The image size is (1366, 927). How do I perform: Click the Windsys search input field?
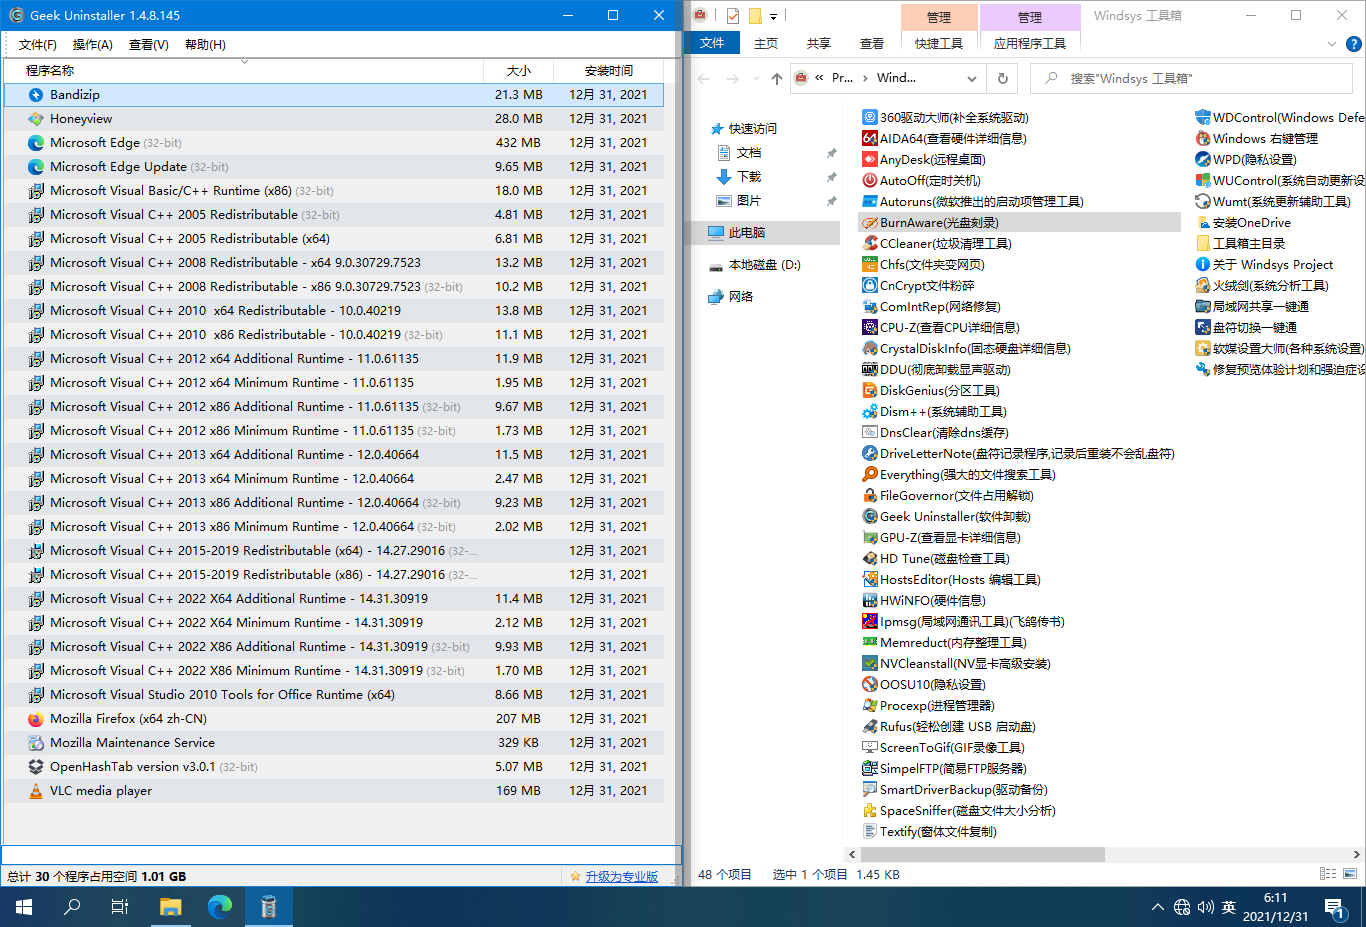(1200, 79)
